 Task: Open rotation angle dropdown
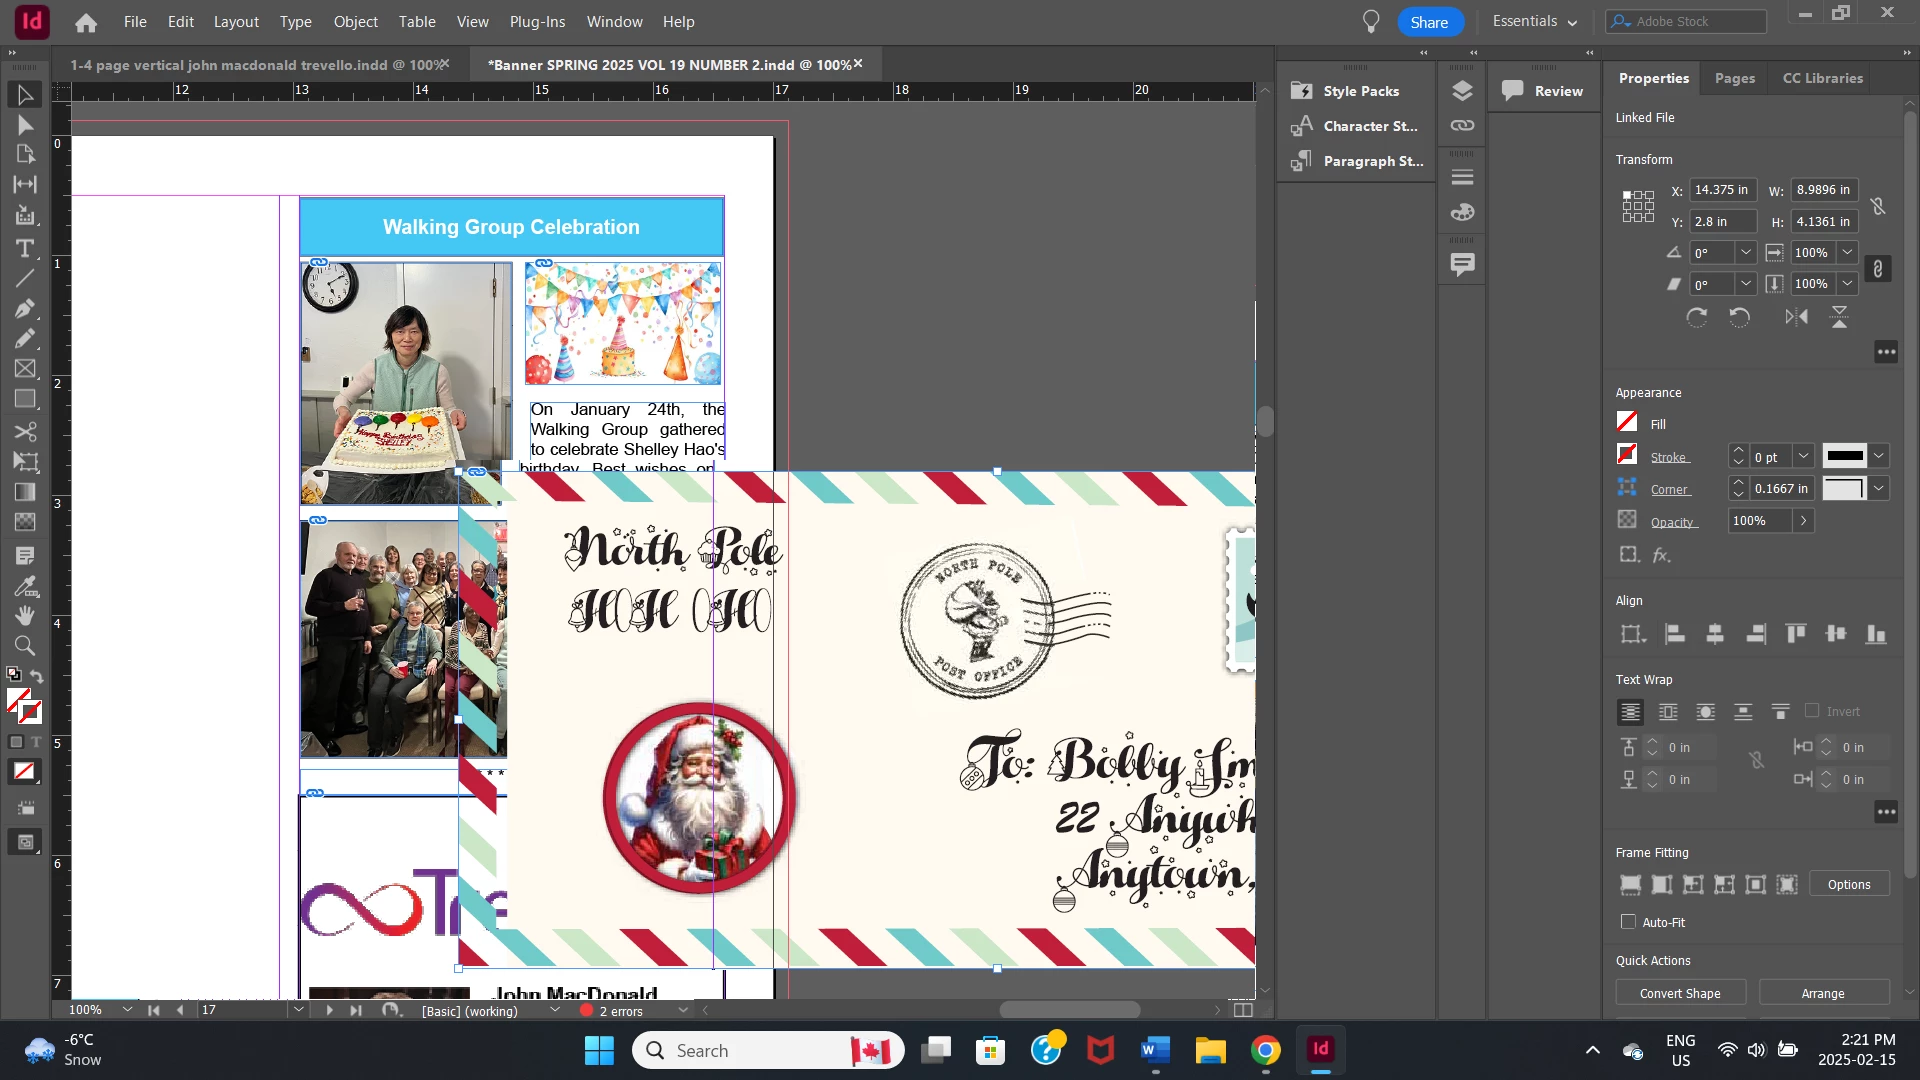(x=1746, y=253)
